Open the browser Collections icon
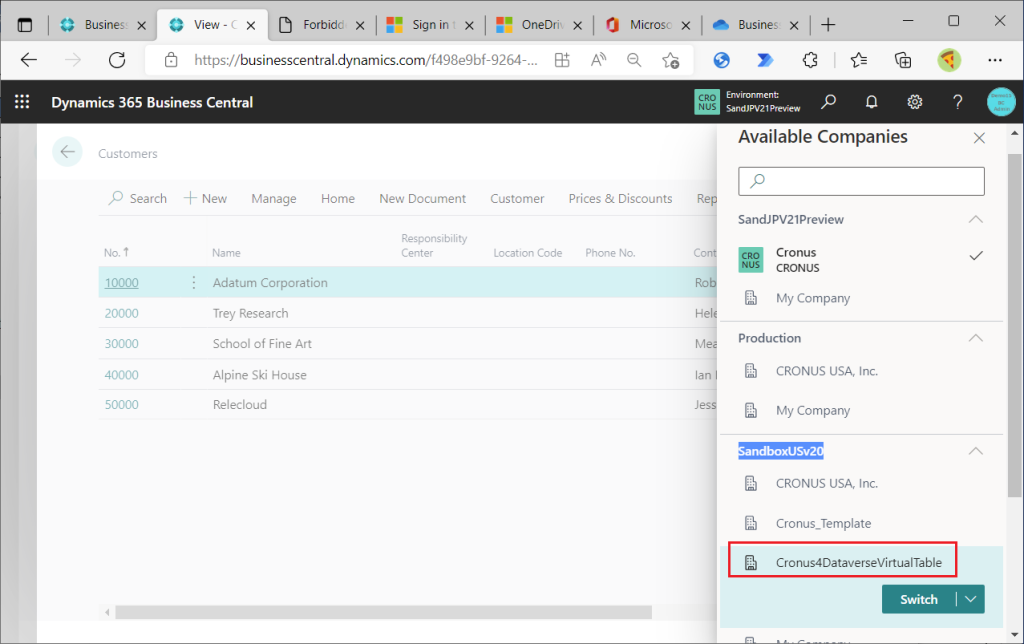Viewport: 1024px width, 644px height. (903, 60)
